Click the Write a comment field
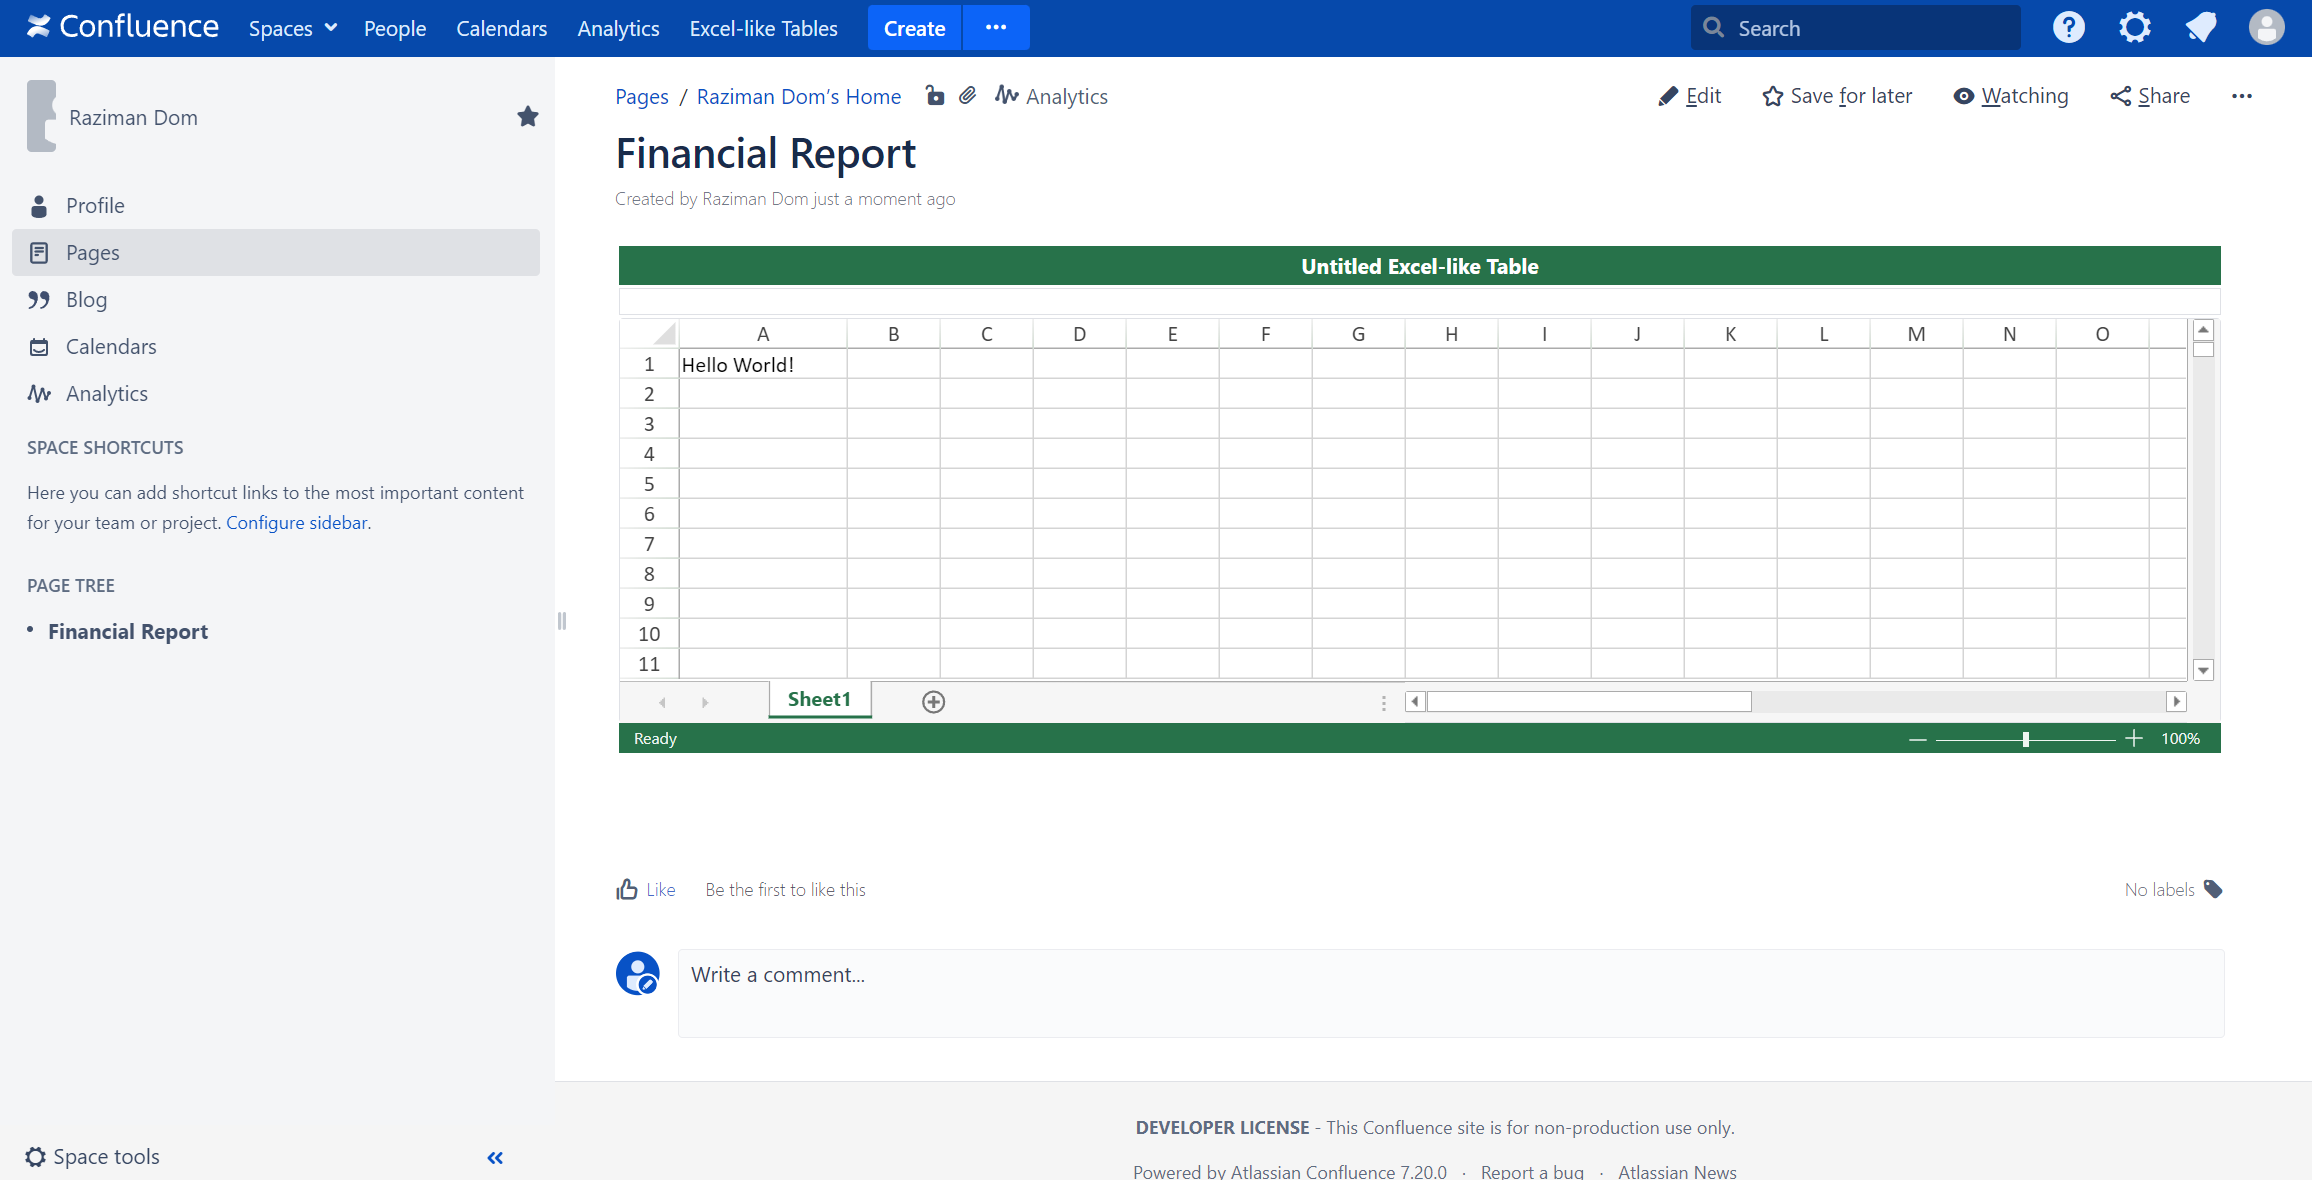Screen dimensions: 2312x1180 pyautogui.click(x=1450, y=992)
